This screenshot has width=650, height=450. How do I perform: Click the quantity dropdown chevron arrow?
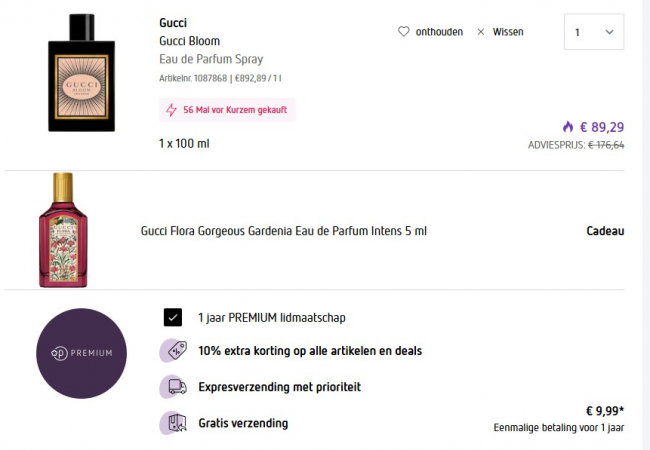point(609,32)
